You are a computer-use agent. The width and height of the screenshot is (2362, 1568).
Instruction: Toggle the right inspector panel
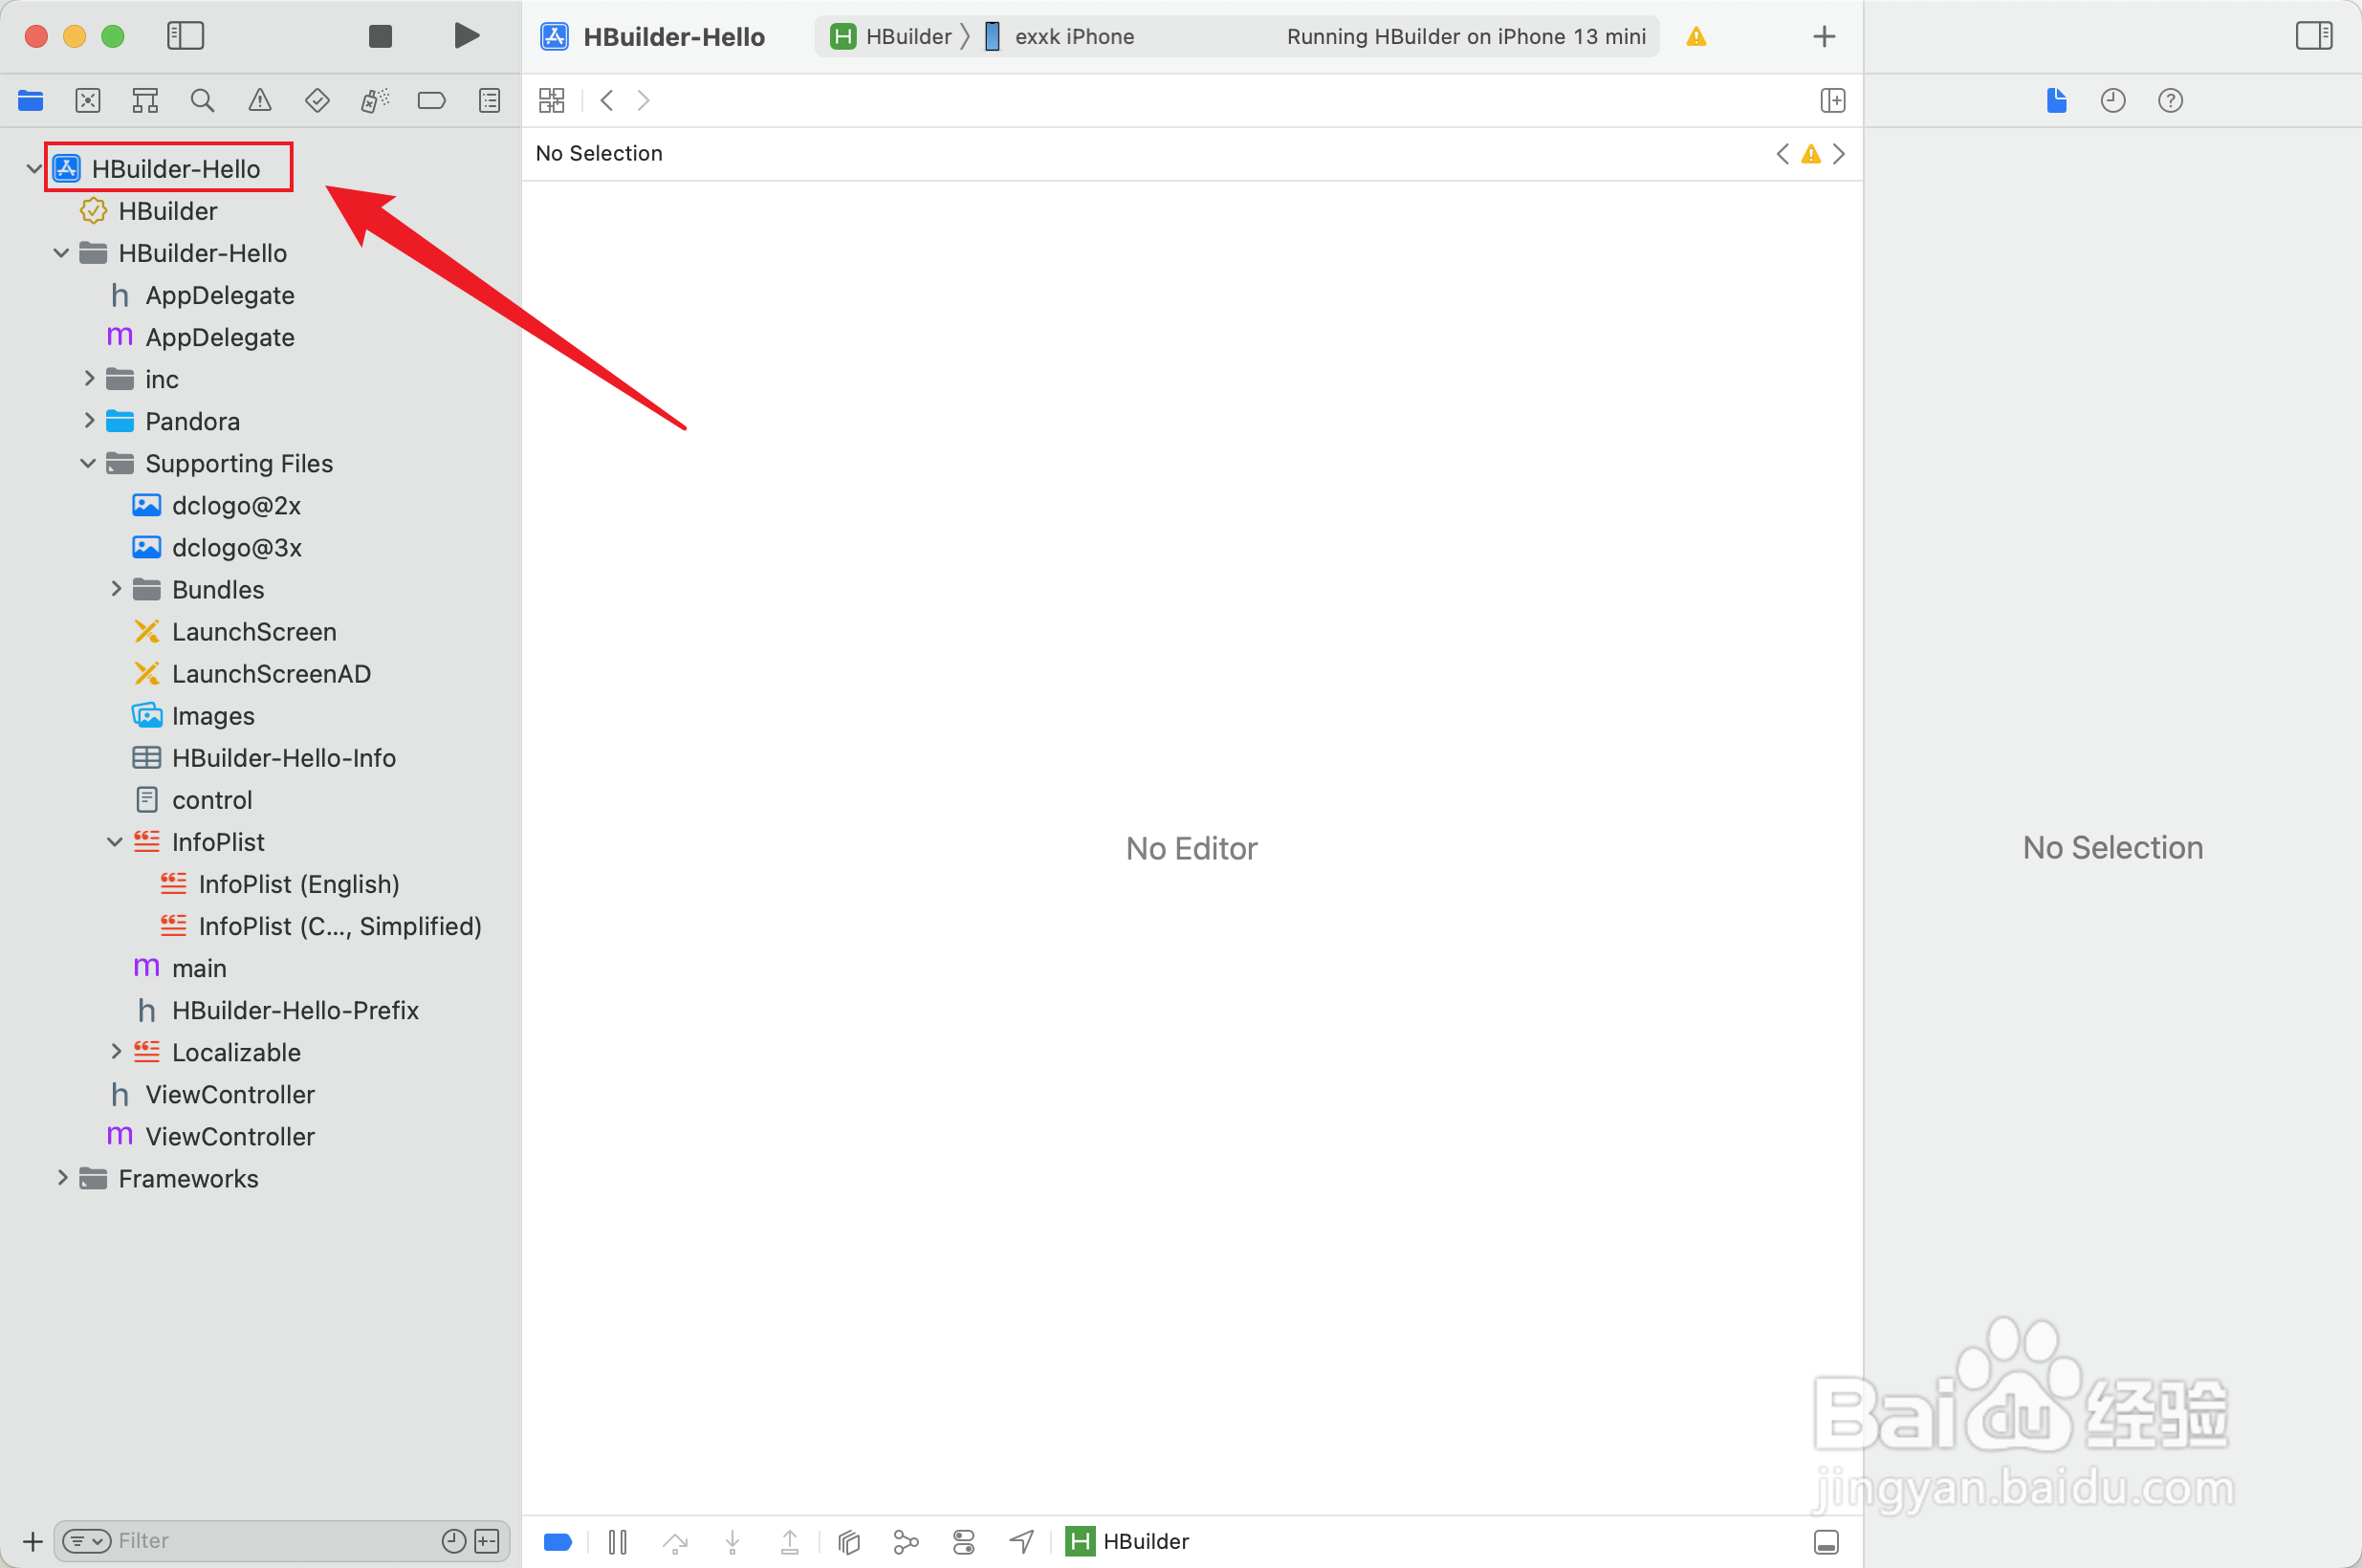point(2314,36)
